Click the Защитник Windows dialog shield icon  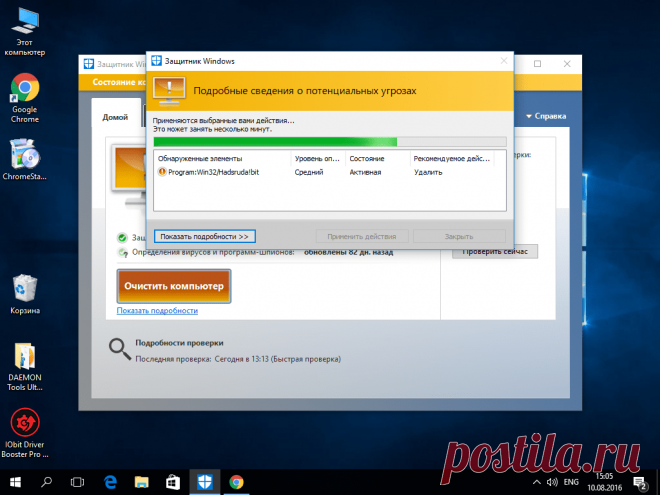(156, 61)
